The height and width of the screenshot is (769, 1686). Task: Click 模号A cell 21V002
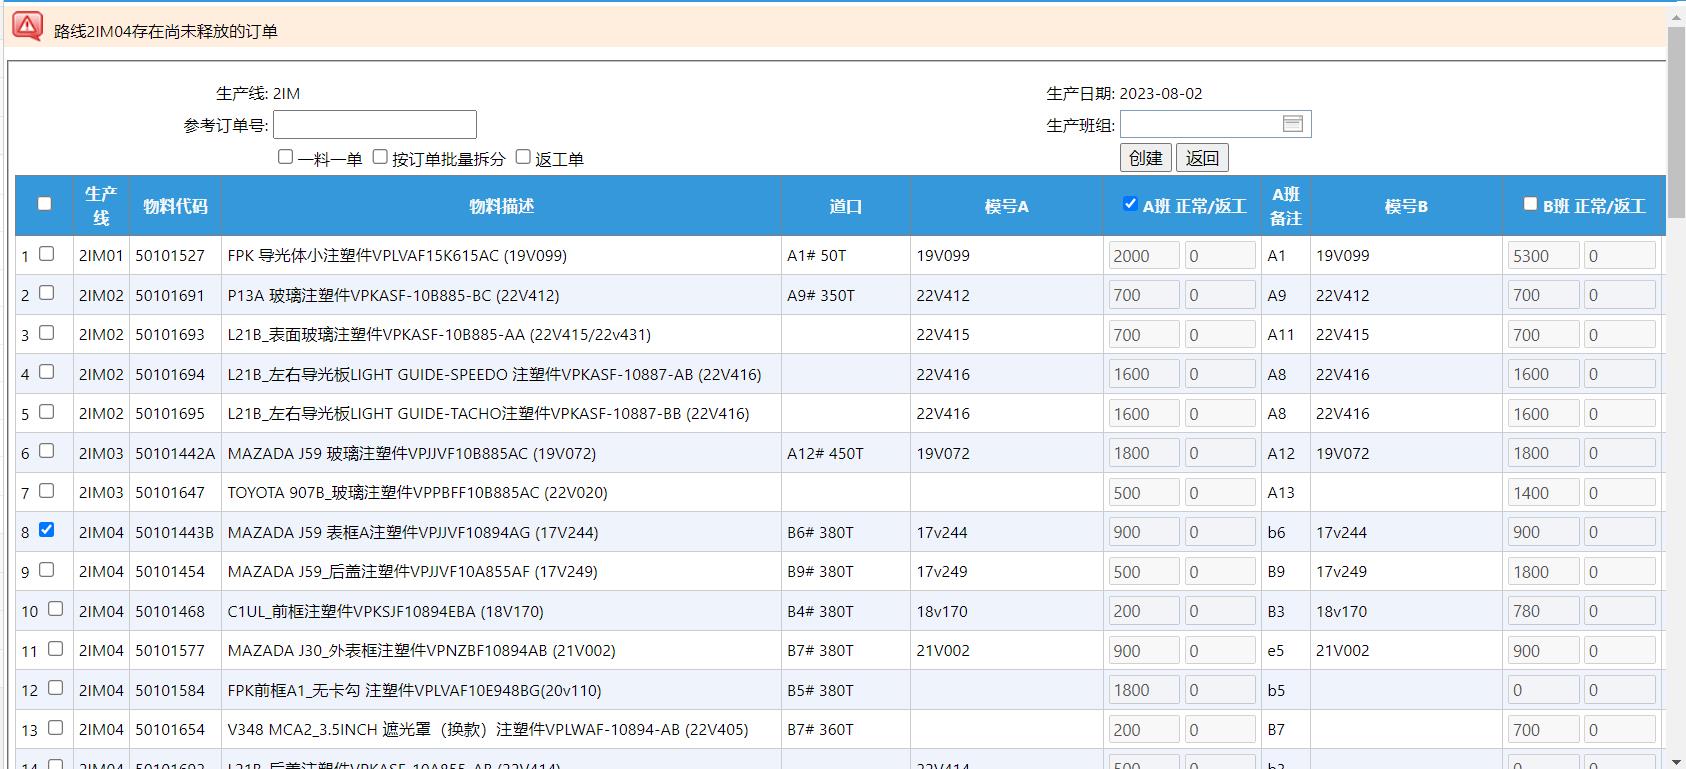click(x=943, y=650)
